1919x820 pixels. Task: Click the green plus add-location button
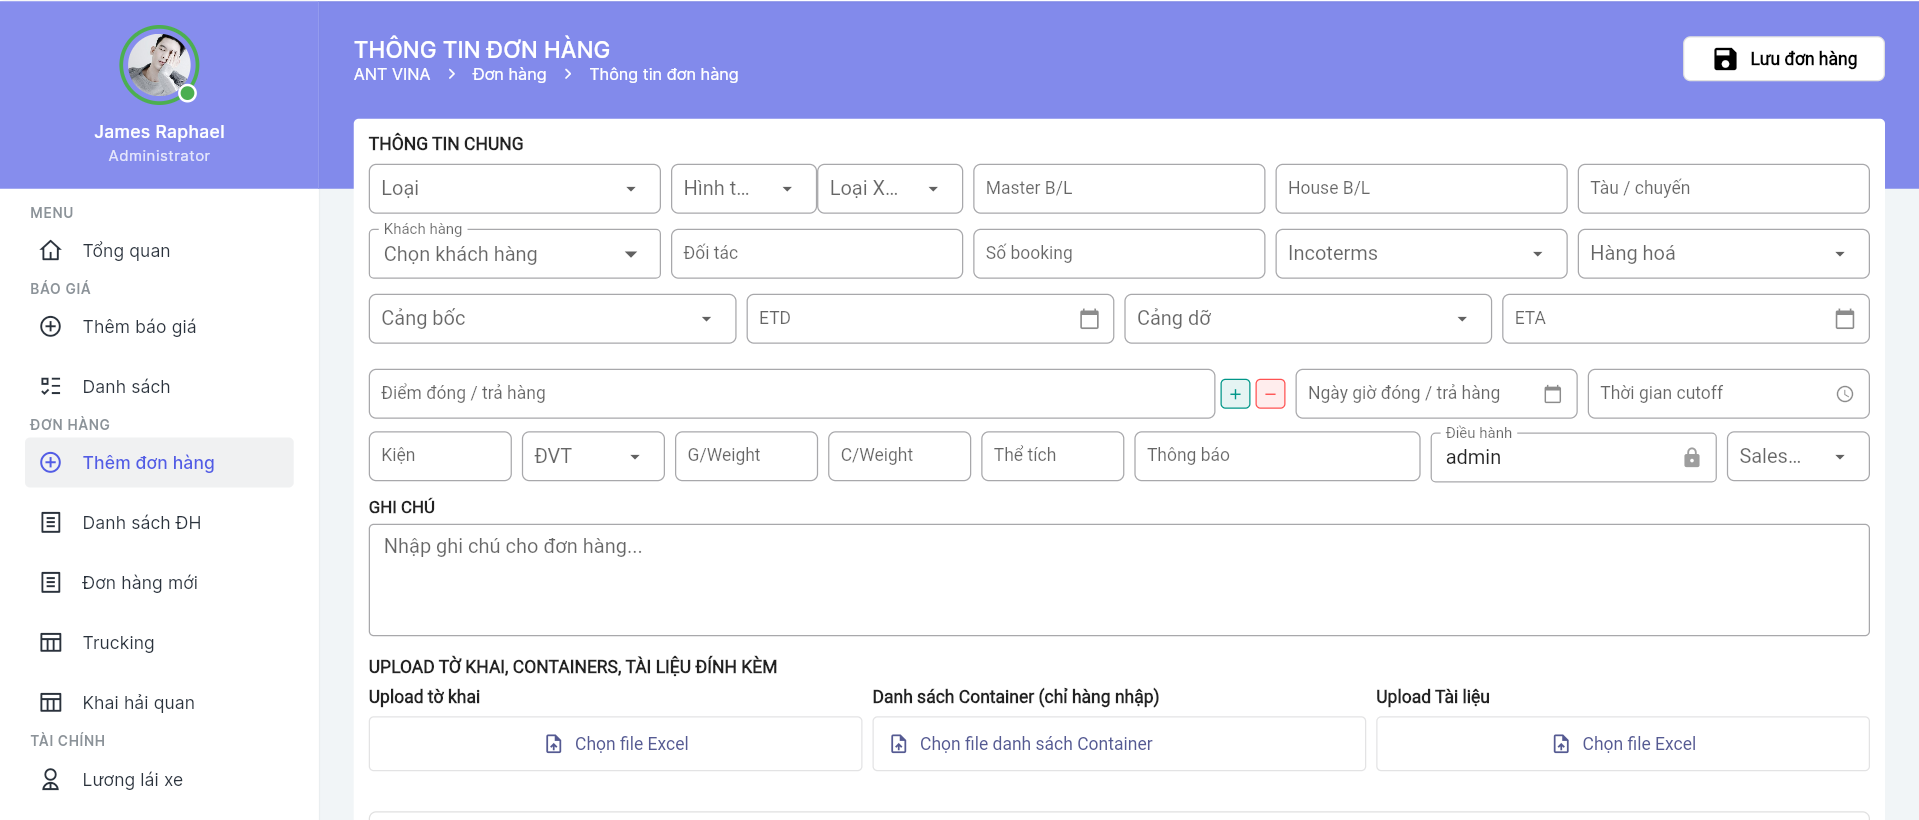point(1235,394)
